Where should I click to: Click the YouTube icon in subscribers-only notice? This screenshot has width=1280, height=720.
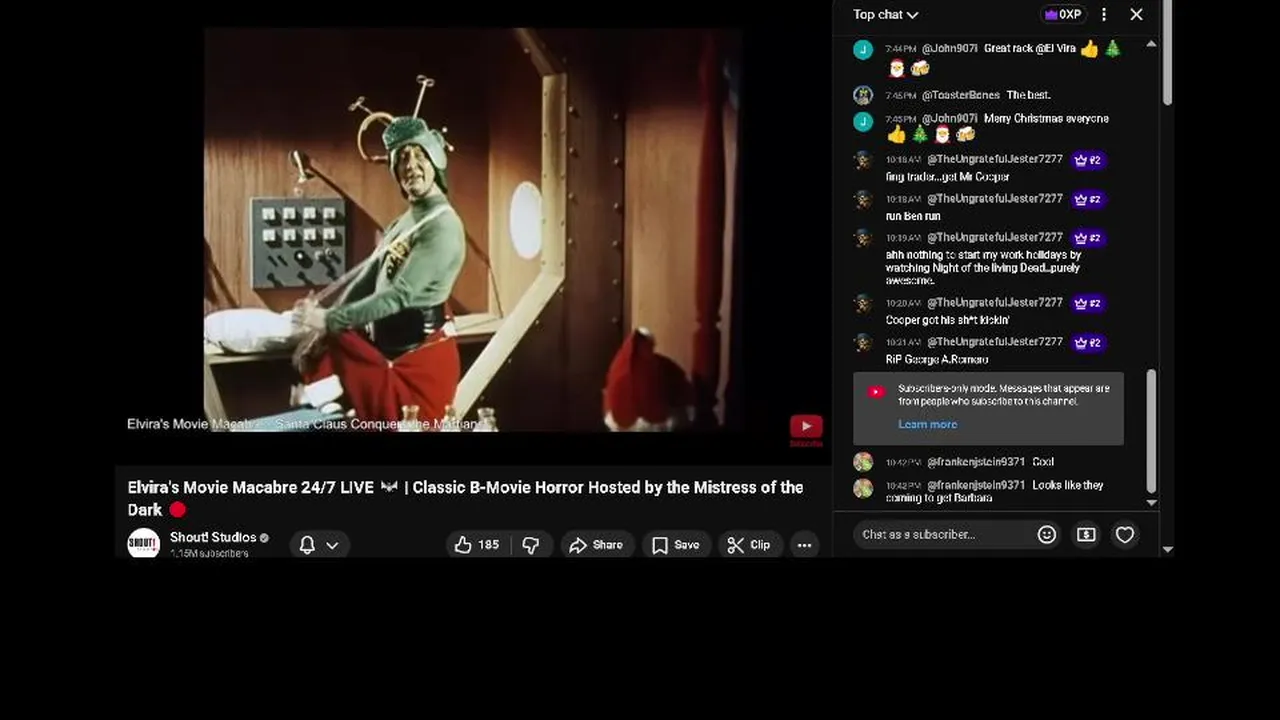[x=876, y=392]
